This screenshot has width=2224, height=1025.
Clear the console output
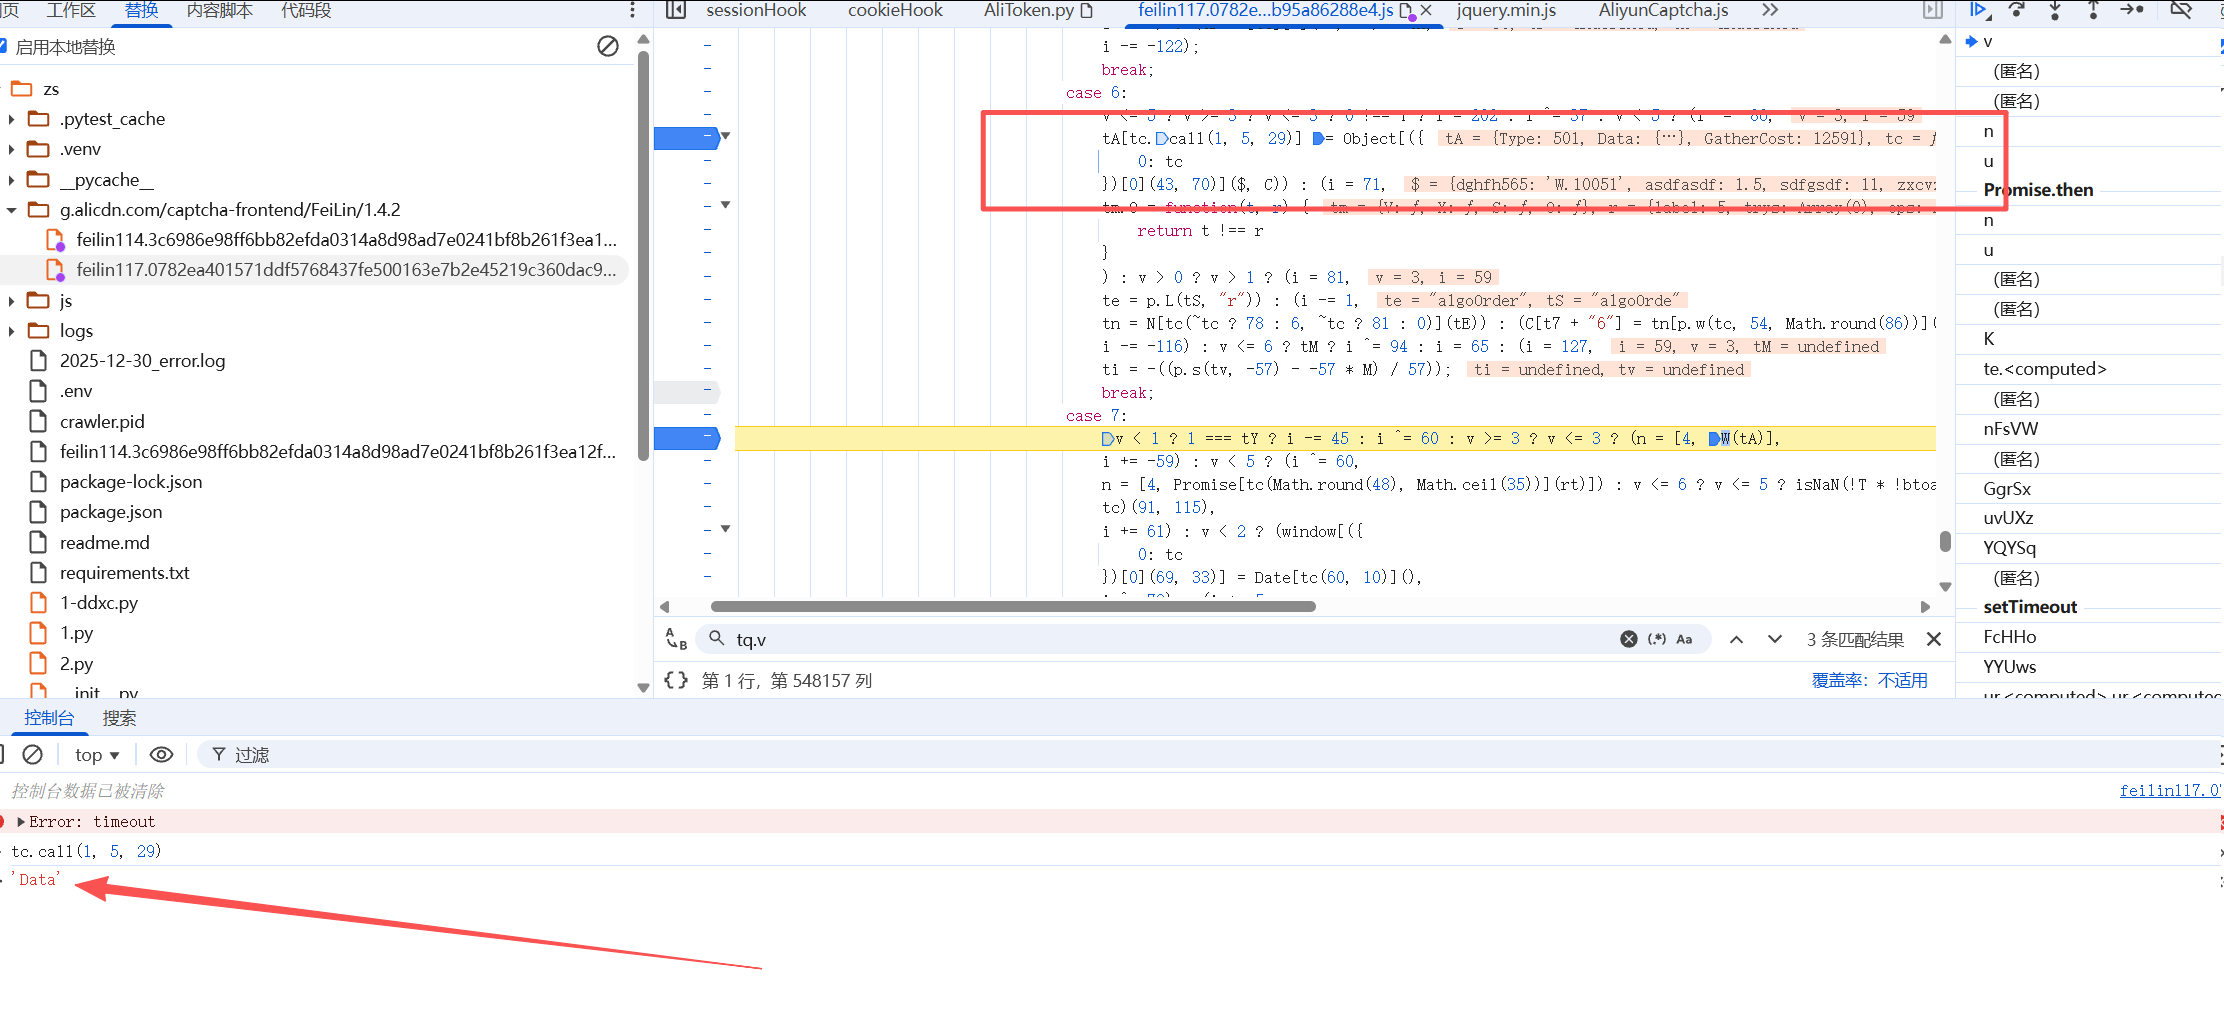[x=32, y=754]
